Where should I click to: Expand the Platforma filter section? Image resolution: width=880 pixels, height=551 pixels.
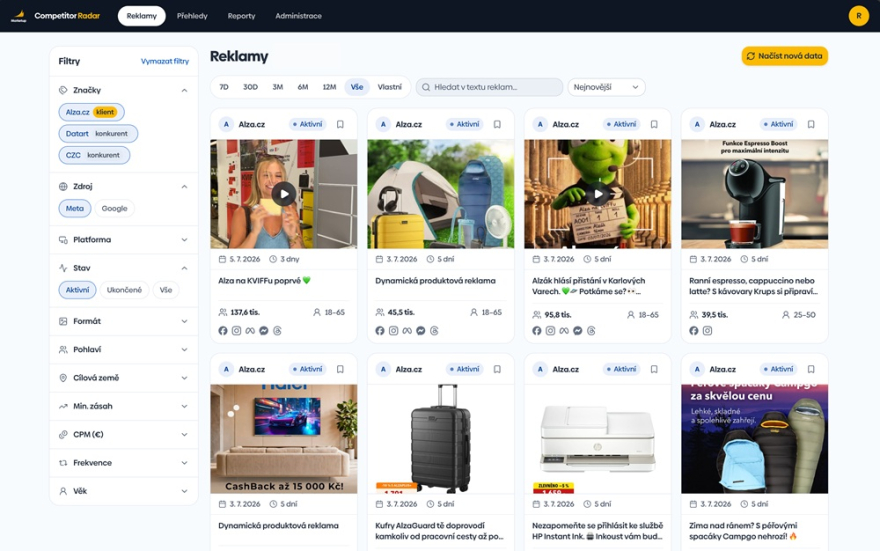click(x=123, y=240)
